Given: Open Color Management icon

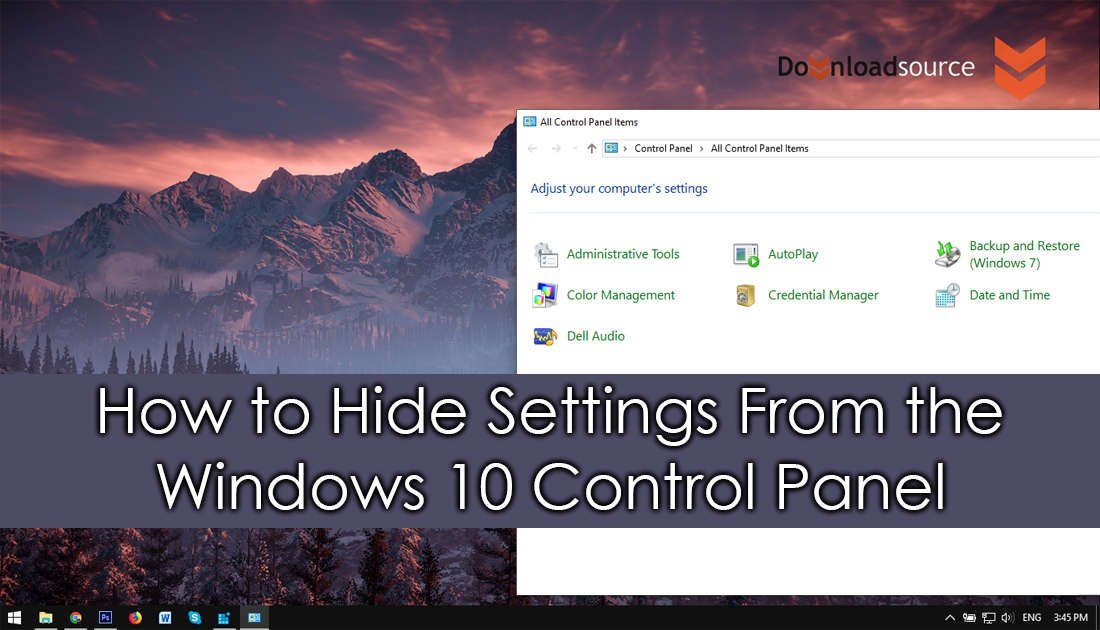Looking at the screenshot, I should [x=545, y=295].
